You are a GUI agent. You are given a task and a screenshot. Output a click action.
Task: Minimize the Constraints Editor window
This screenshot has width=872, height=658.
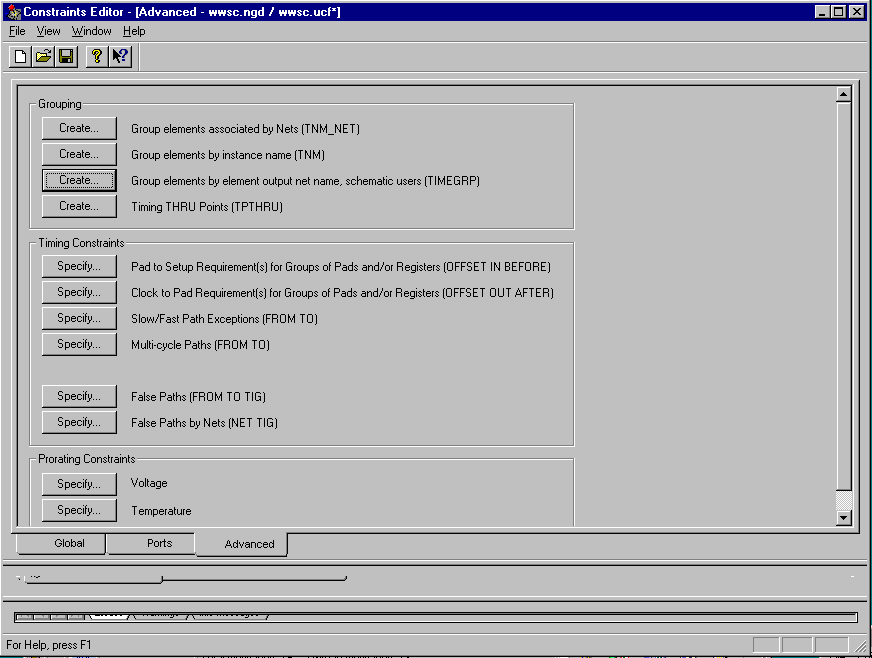(823, 12)
